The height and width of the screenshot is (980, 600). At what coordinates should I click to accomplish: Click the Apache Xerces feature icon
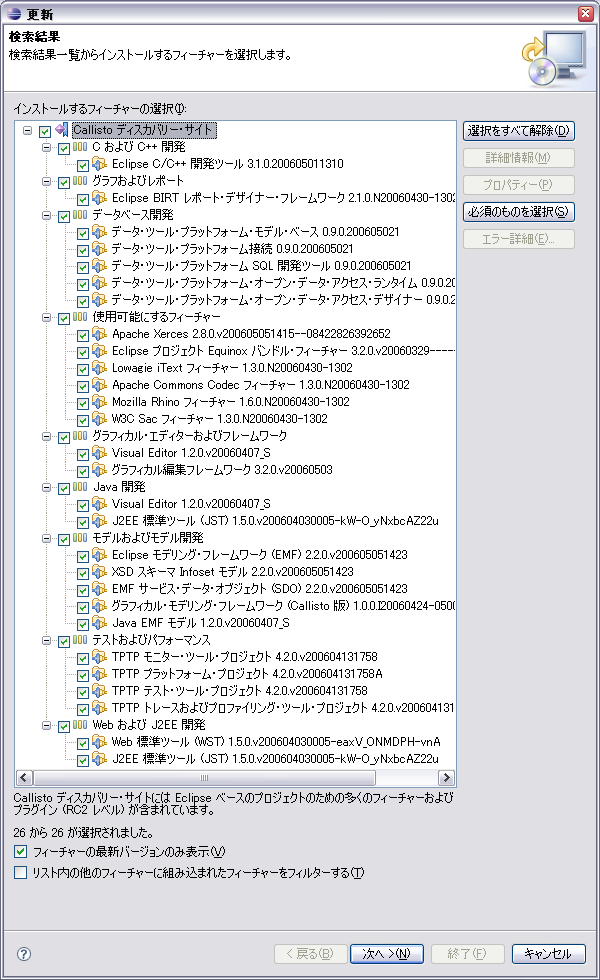click(99, 334)
